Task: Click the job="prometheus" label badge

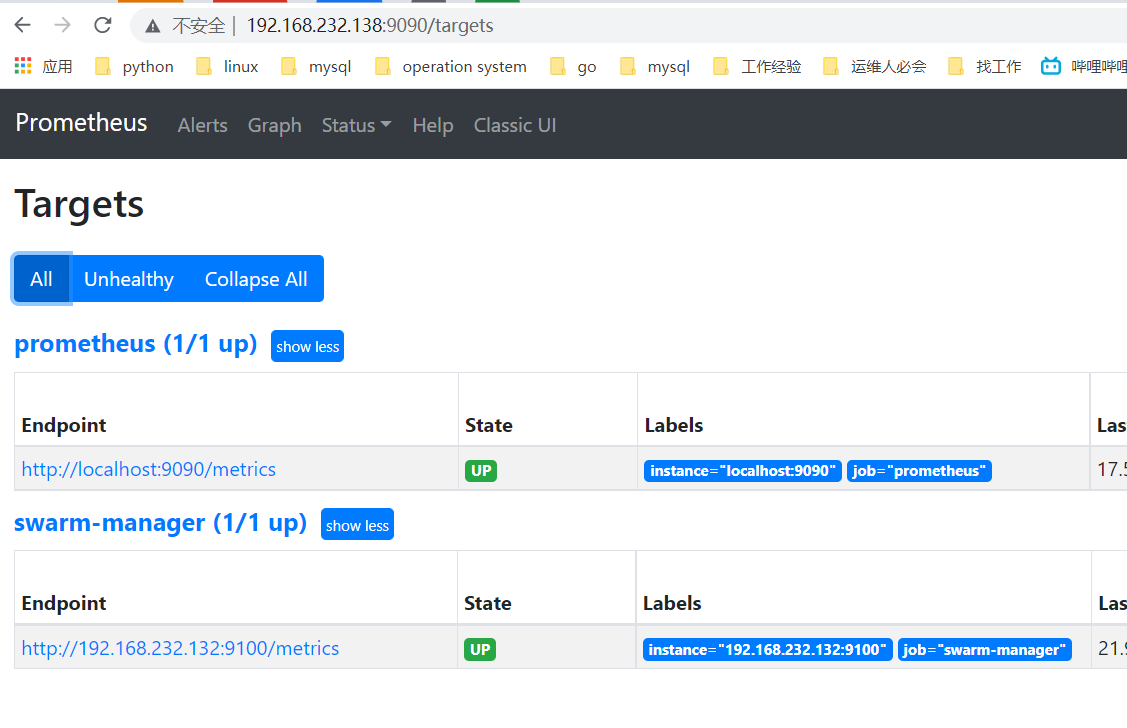Action: (919, 471)
